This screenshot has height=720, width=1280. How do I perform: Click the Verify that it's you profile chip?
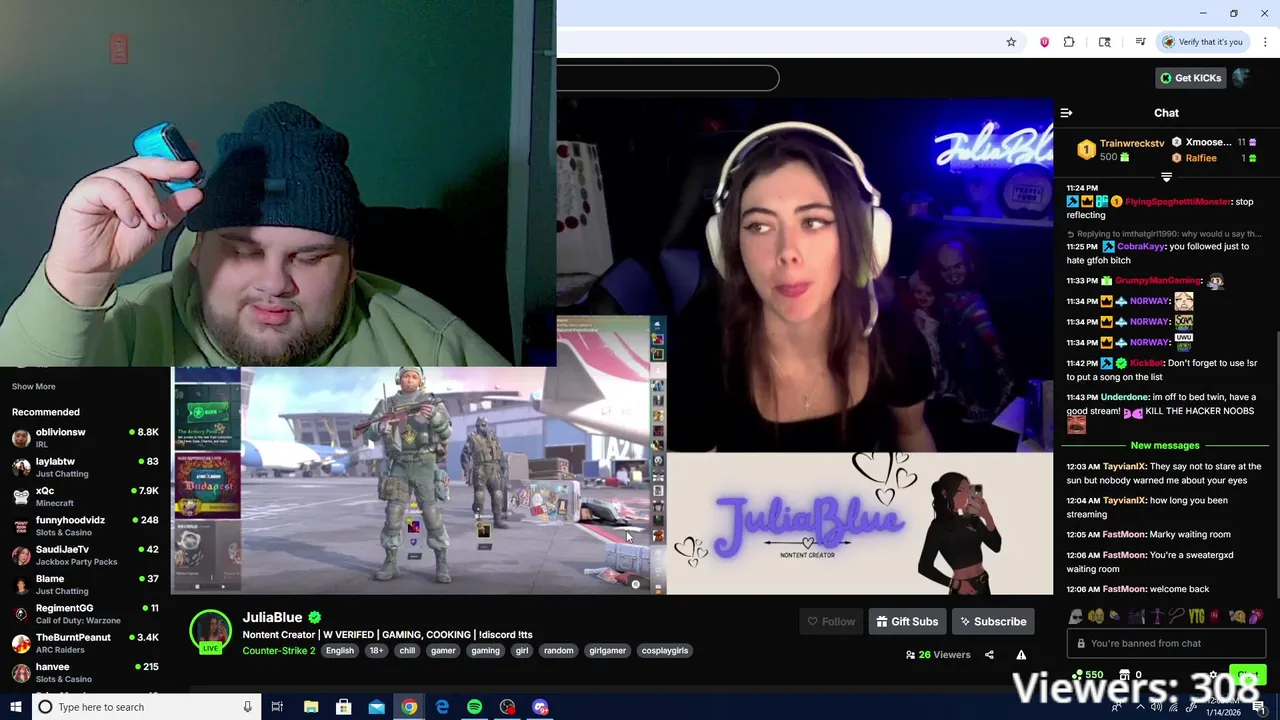pos(1202,42)
